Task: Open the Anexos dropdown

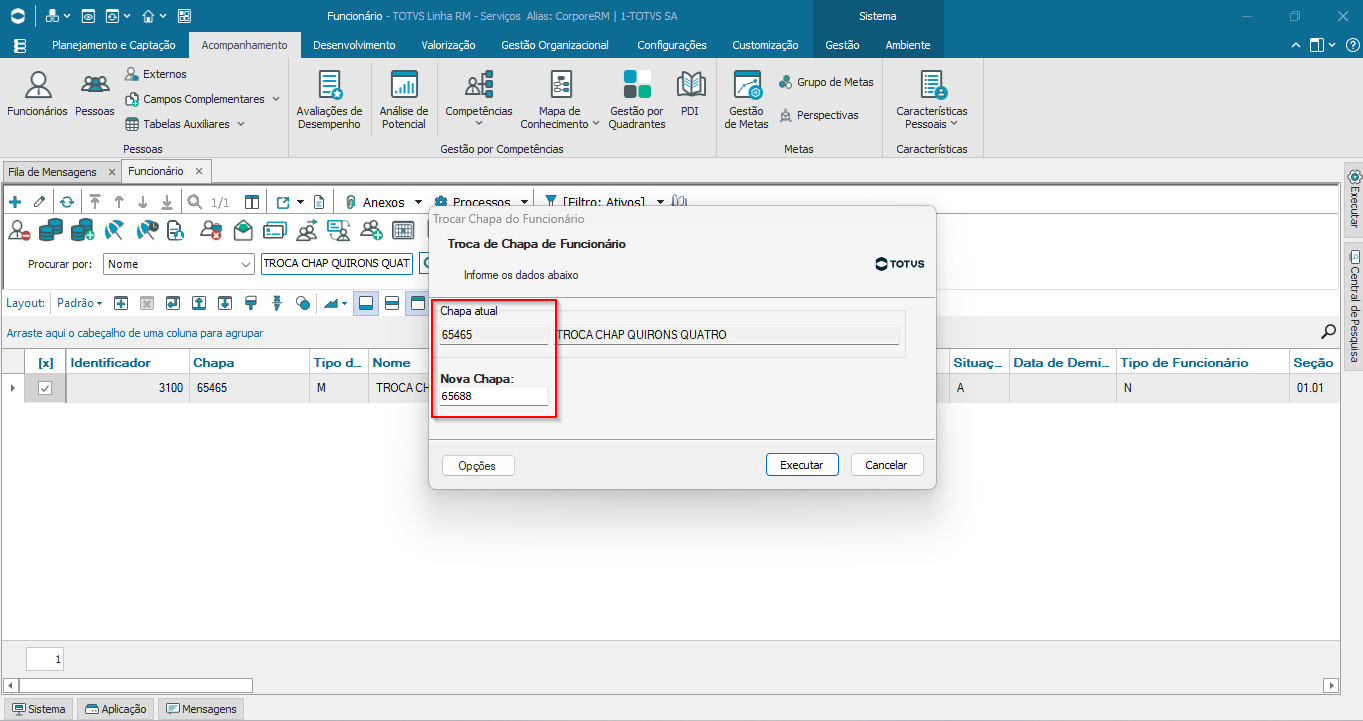Action: 417,202
